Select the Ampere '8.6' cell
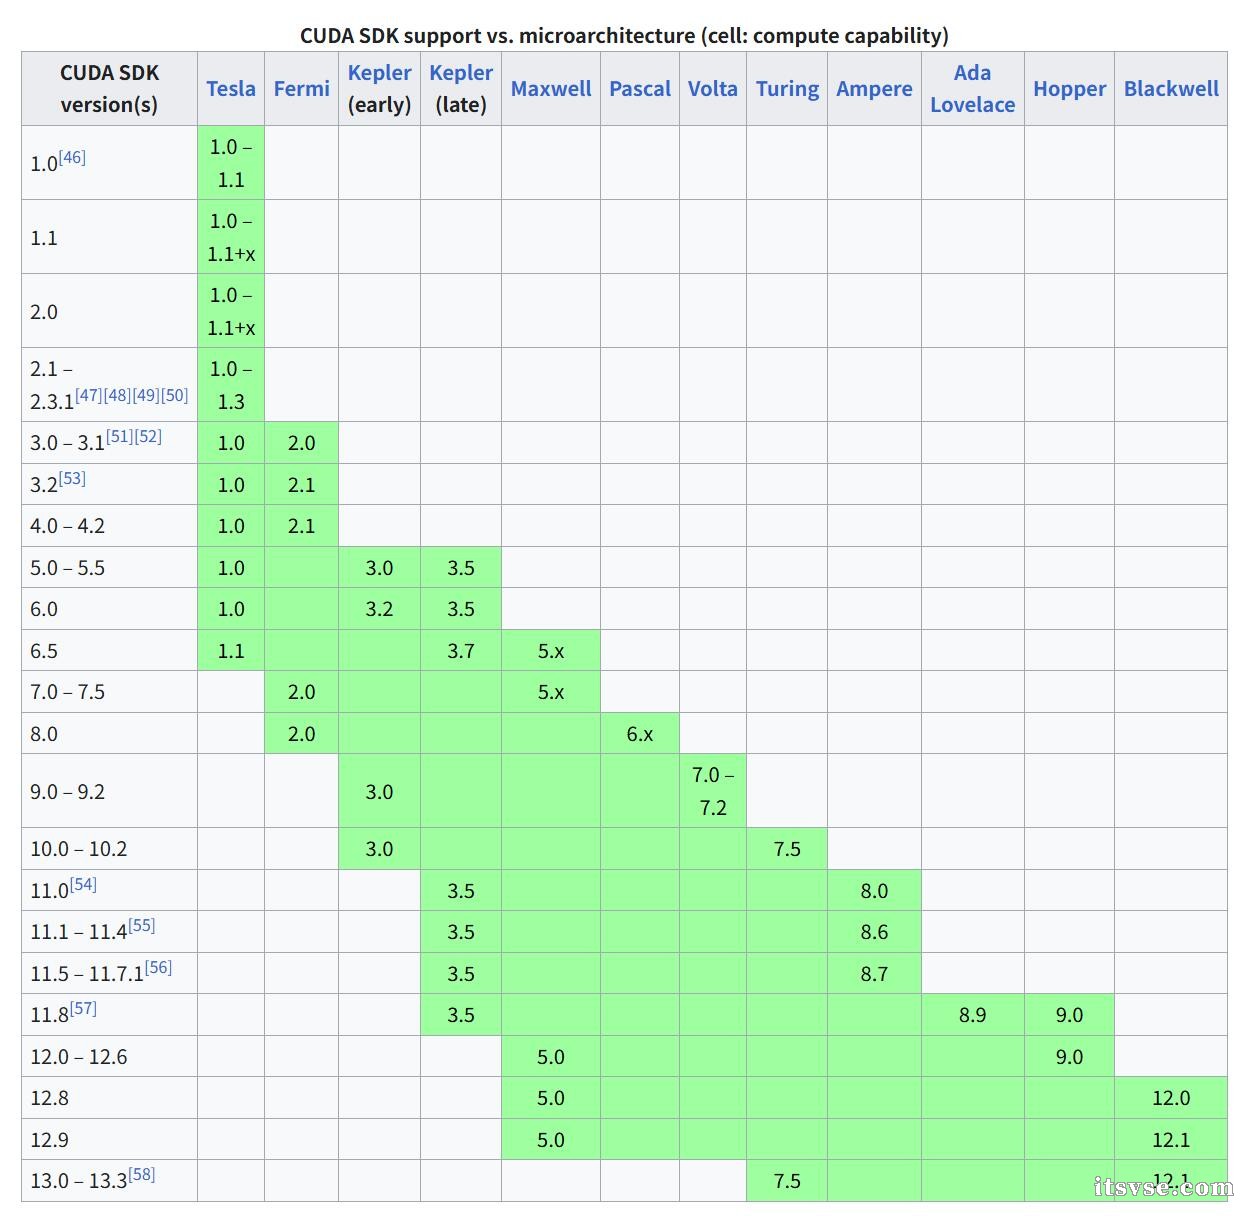Viewport: 1244px width, 1216px height. [x=874, y=932]
